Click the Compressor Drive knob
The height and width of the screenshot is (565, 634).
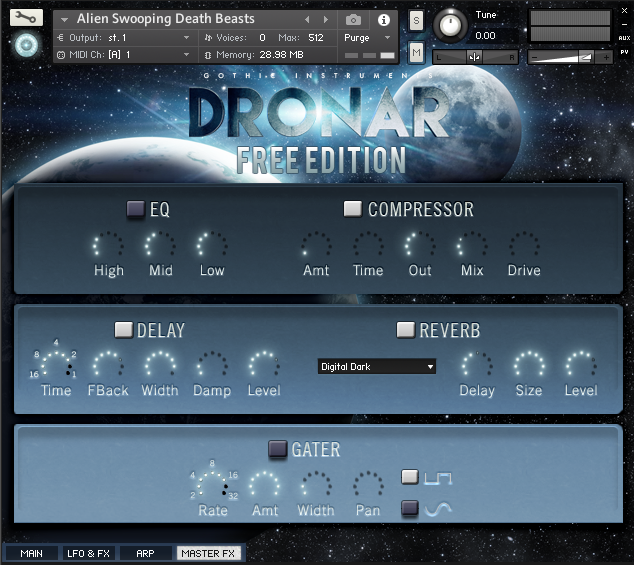coord(524,245)
